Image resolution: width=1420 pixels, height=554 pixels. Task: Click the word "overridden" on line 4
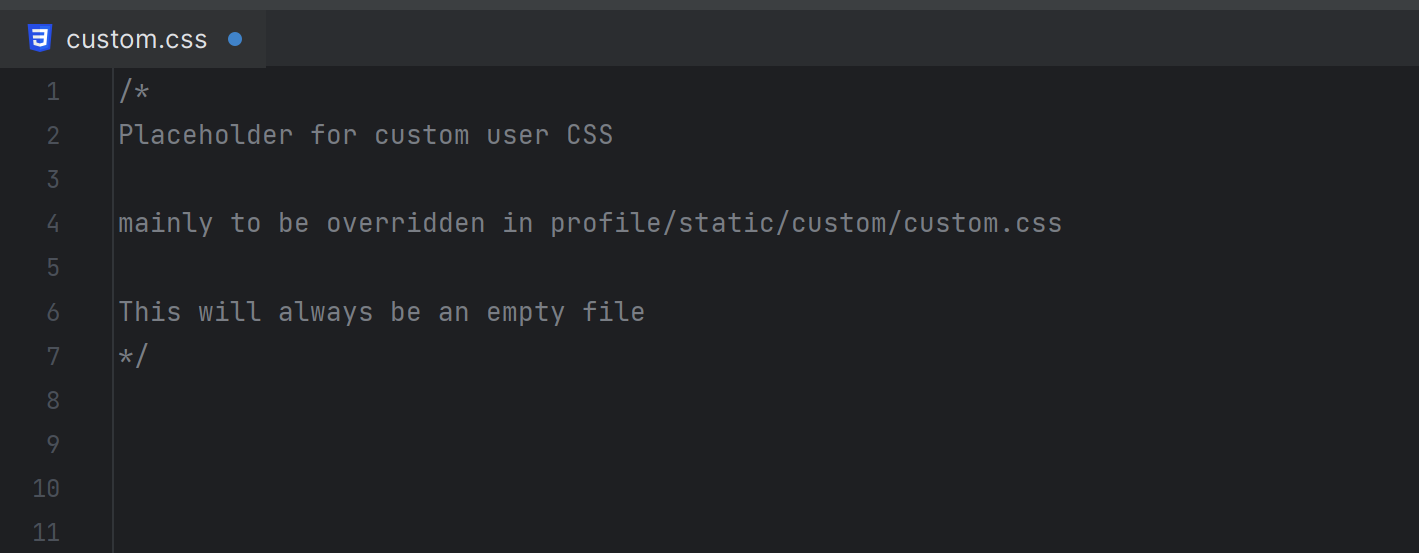pos(406,223)
